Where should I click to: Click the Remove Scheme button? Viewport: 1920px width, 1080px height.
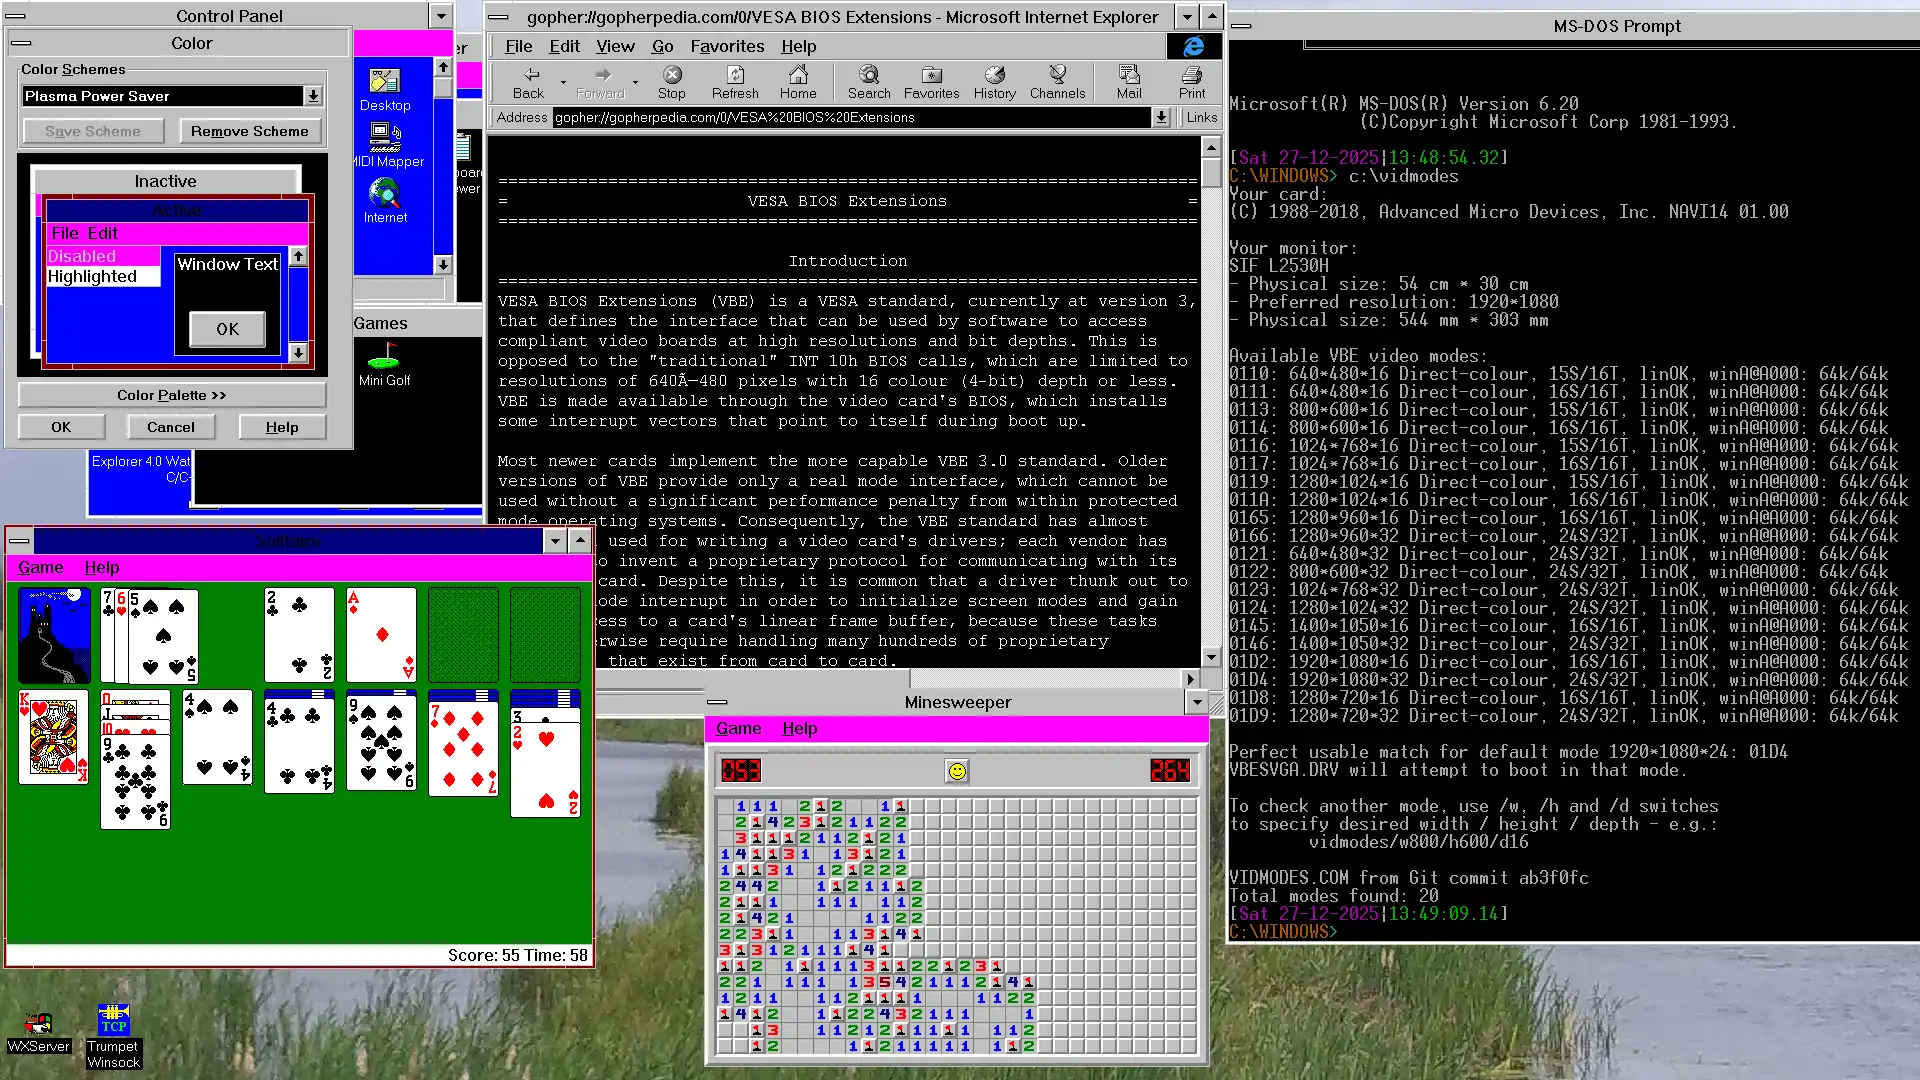pos(249,131)
